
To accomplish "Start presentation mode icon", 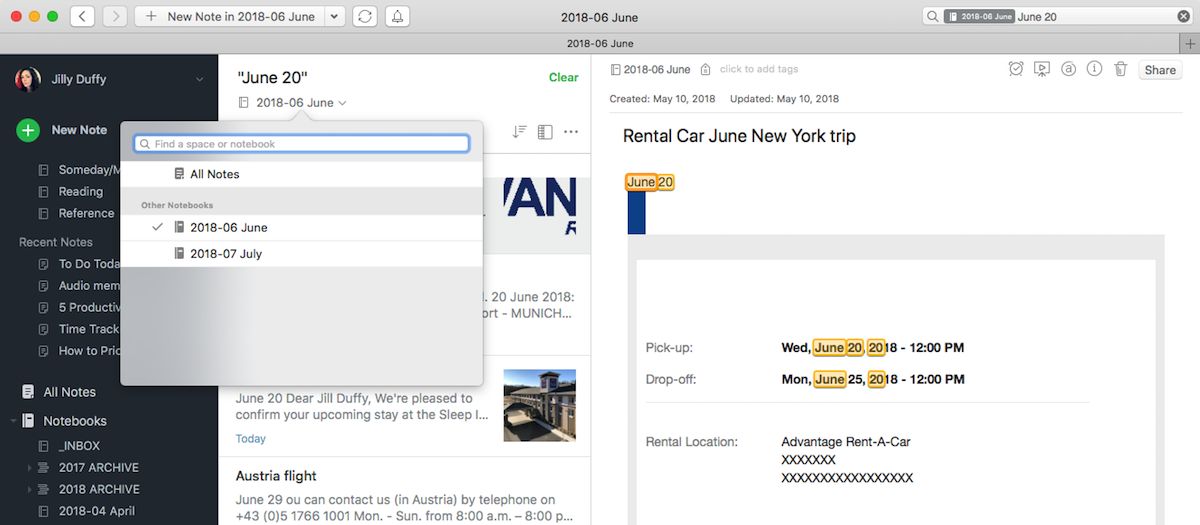I will click(1042, 69).
